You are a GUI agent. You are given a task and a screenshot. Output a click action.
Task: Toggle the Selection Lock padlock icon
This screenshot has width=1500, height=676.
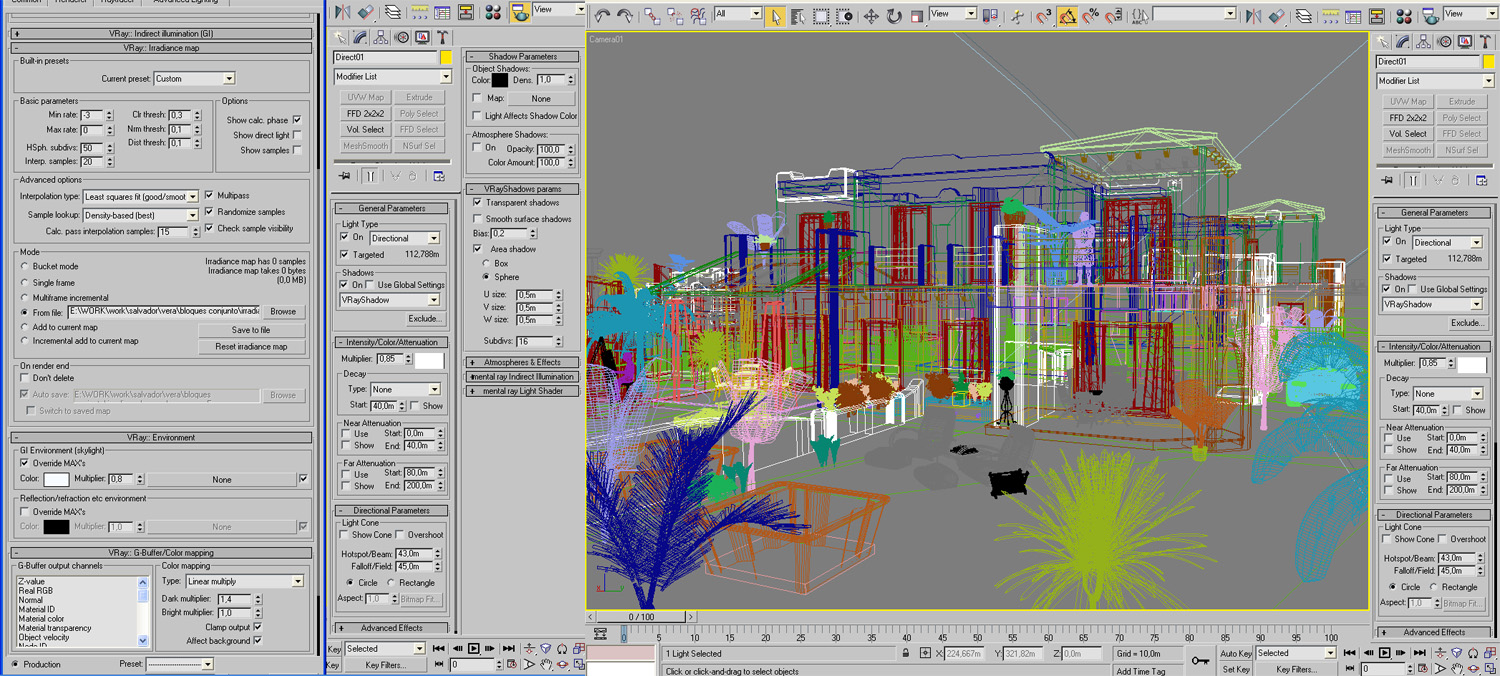point(906,653)
